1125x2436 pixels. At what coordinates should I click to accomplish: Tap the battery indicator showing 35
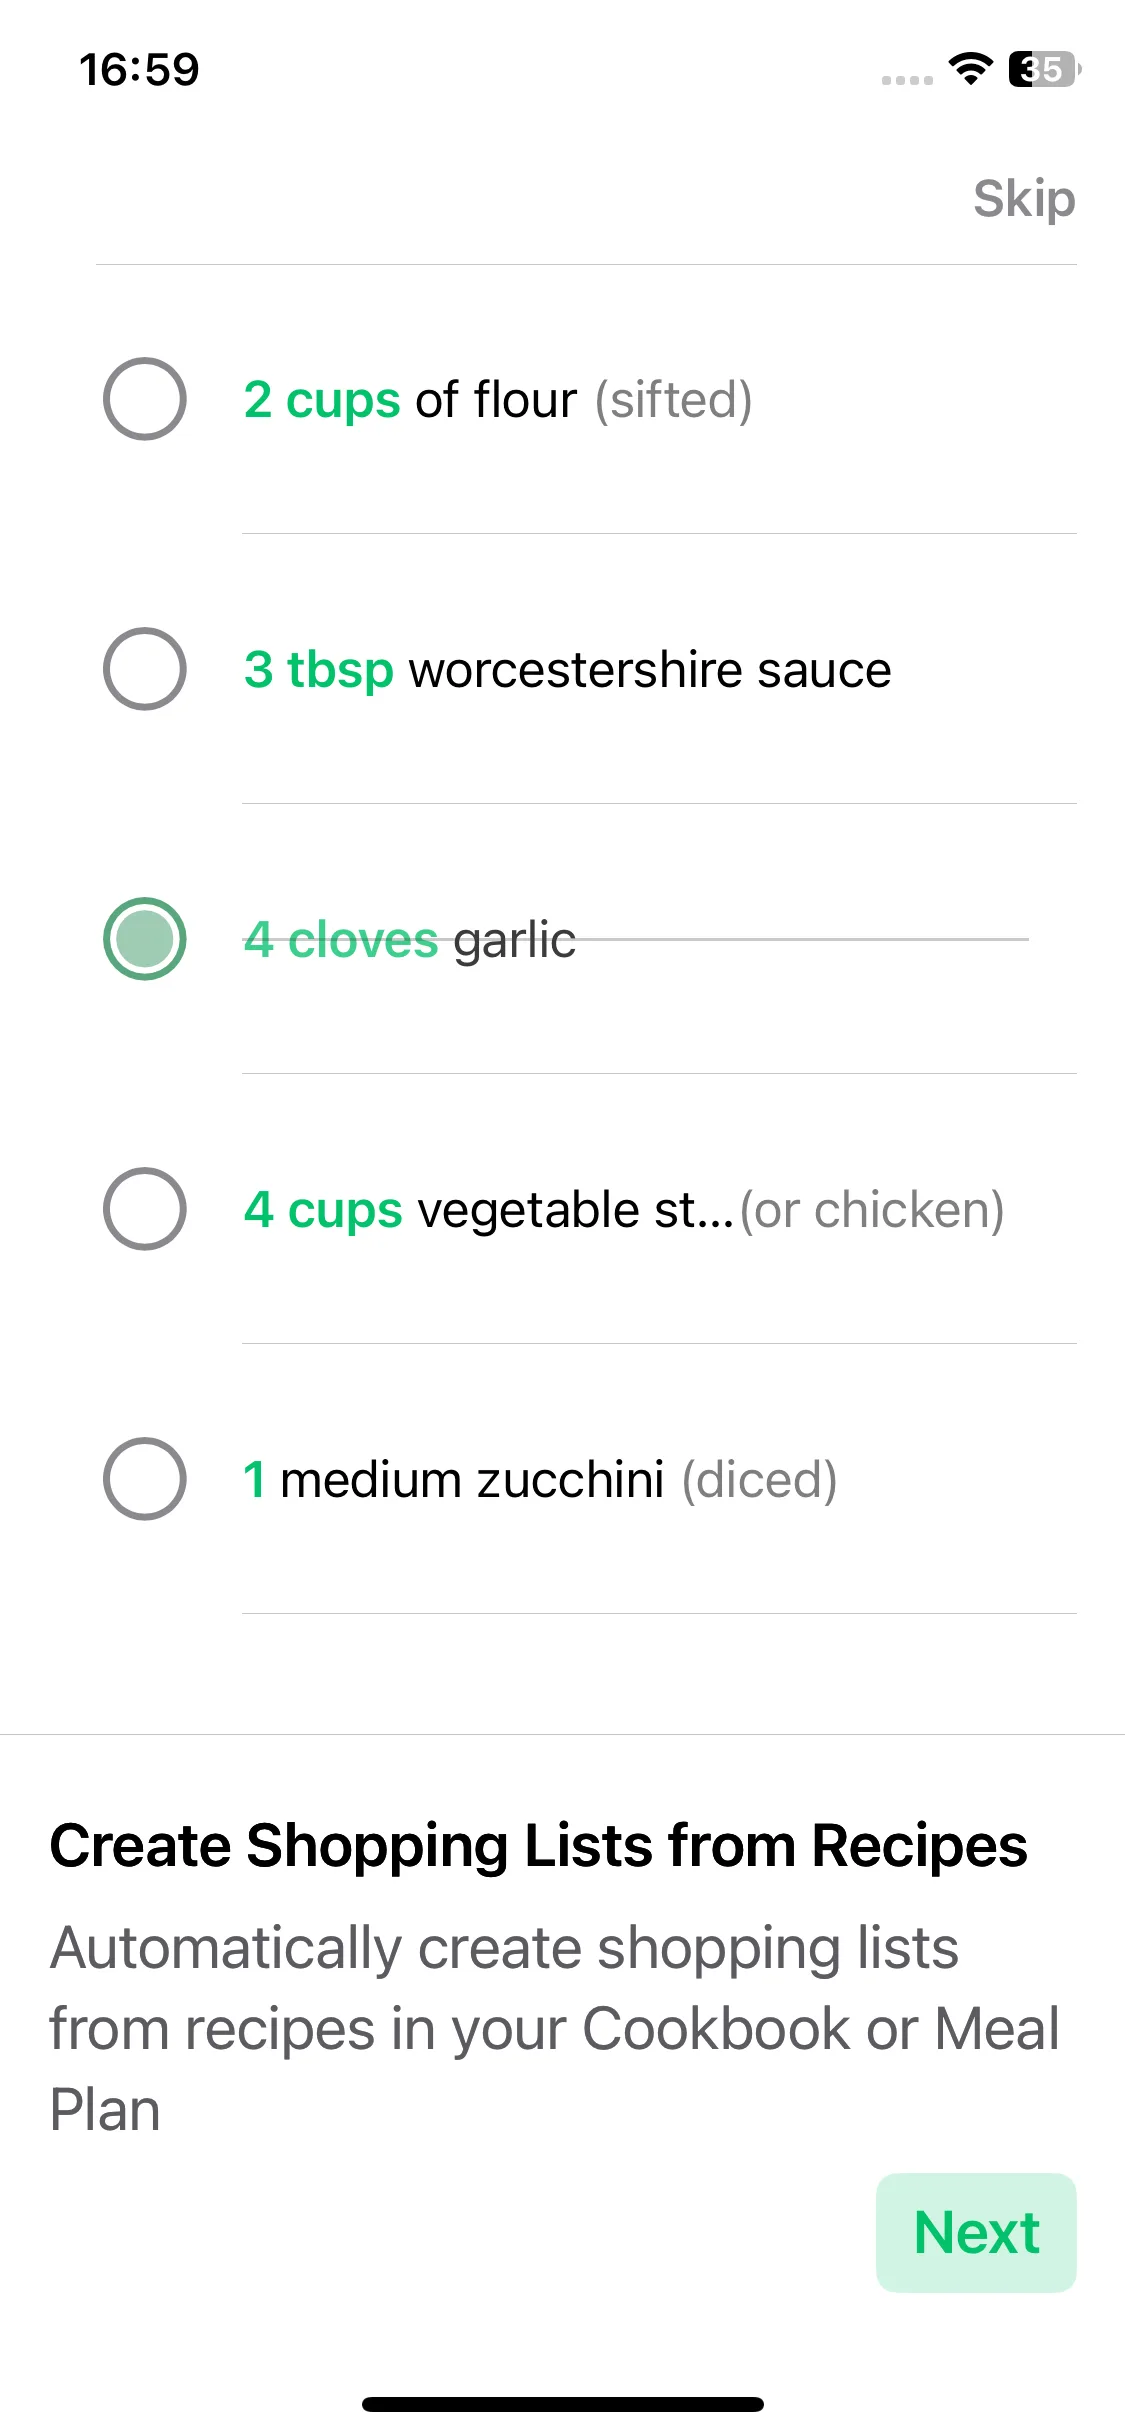1045,69
